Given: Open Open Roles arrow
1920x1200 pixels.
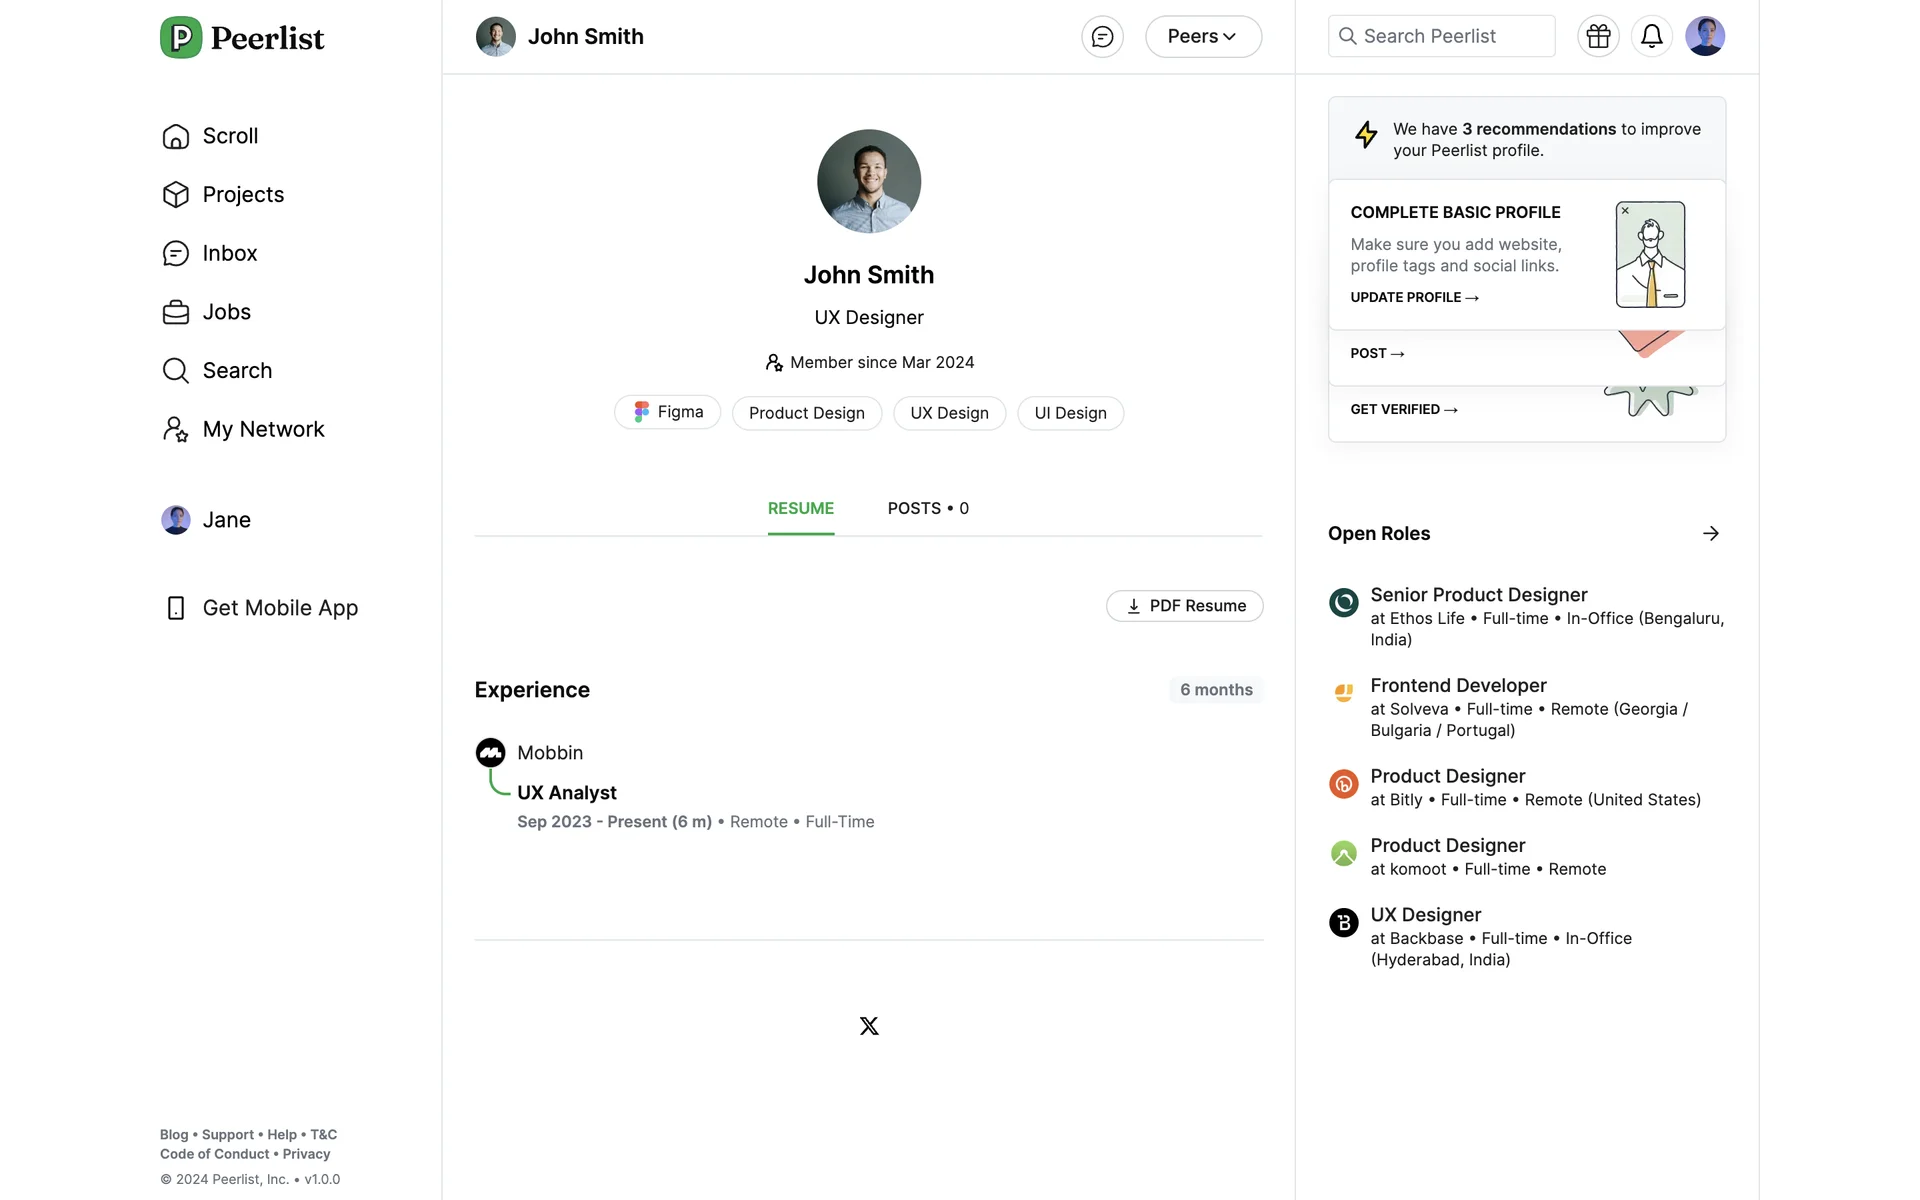Looking at the screenshot, I should tap(1710, 534).
